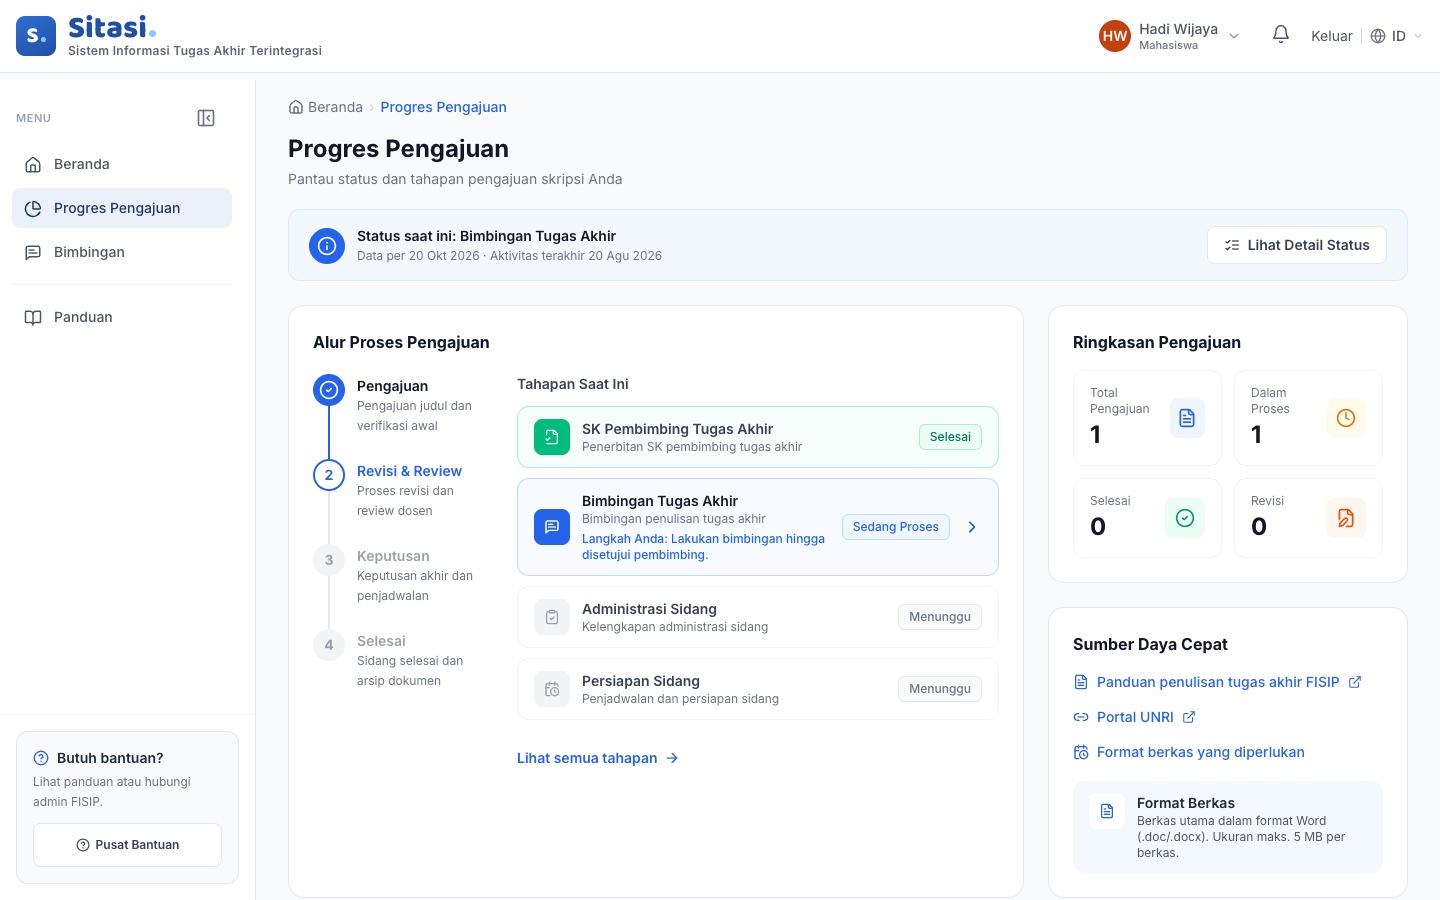The height and width of the screenshot is (900, 1440).
Task: Click the Revisi summary file icon
Action: [x=1346, y=518]
